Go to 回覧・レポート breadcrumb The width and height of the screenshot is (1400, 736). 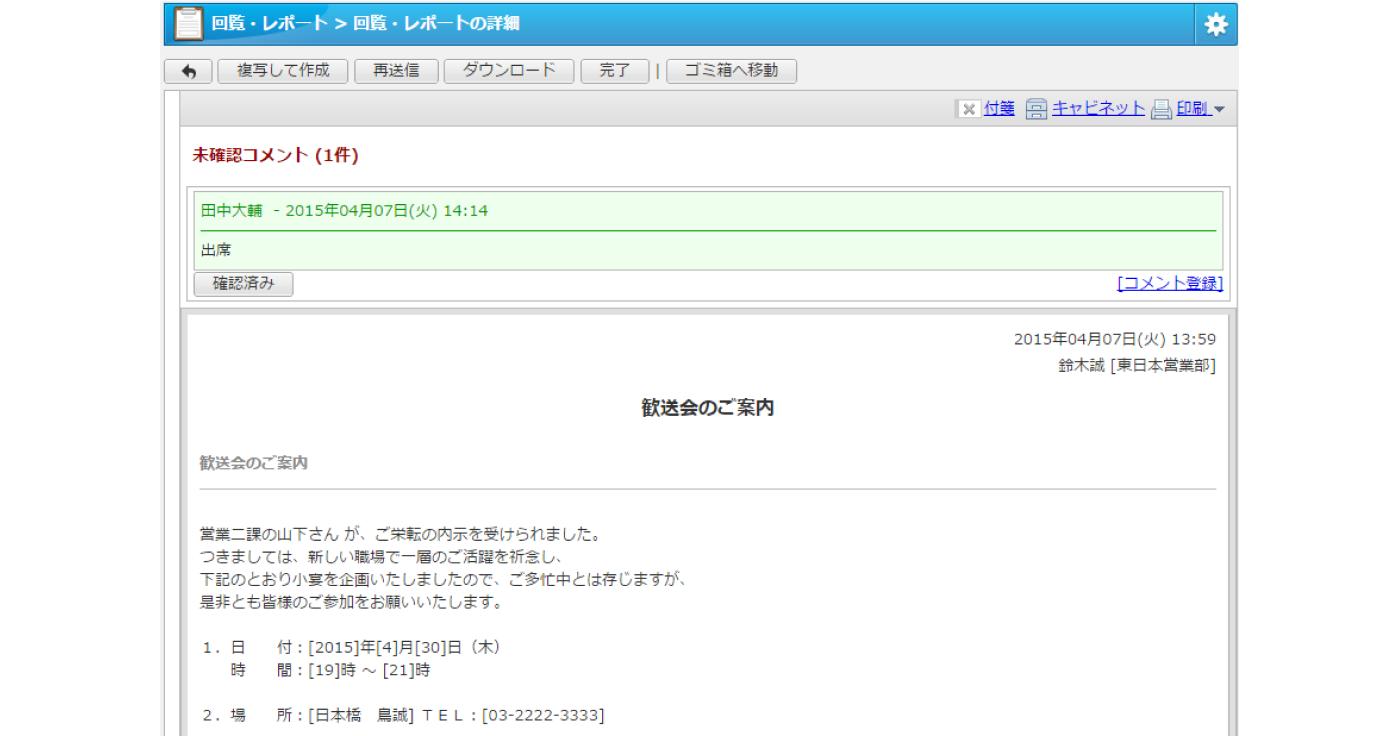[269, 24]
